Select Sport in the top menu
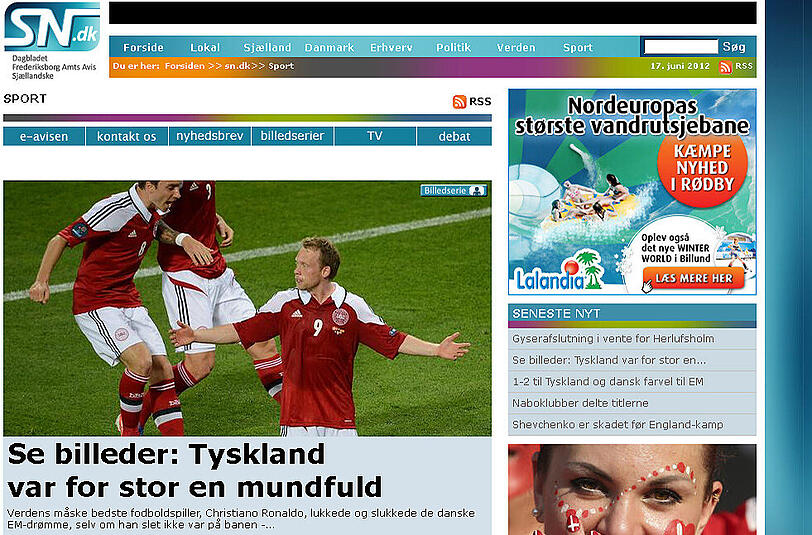 (x=577, y=48)
